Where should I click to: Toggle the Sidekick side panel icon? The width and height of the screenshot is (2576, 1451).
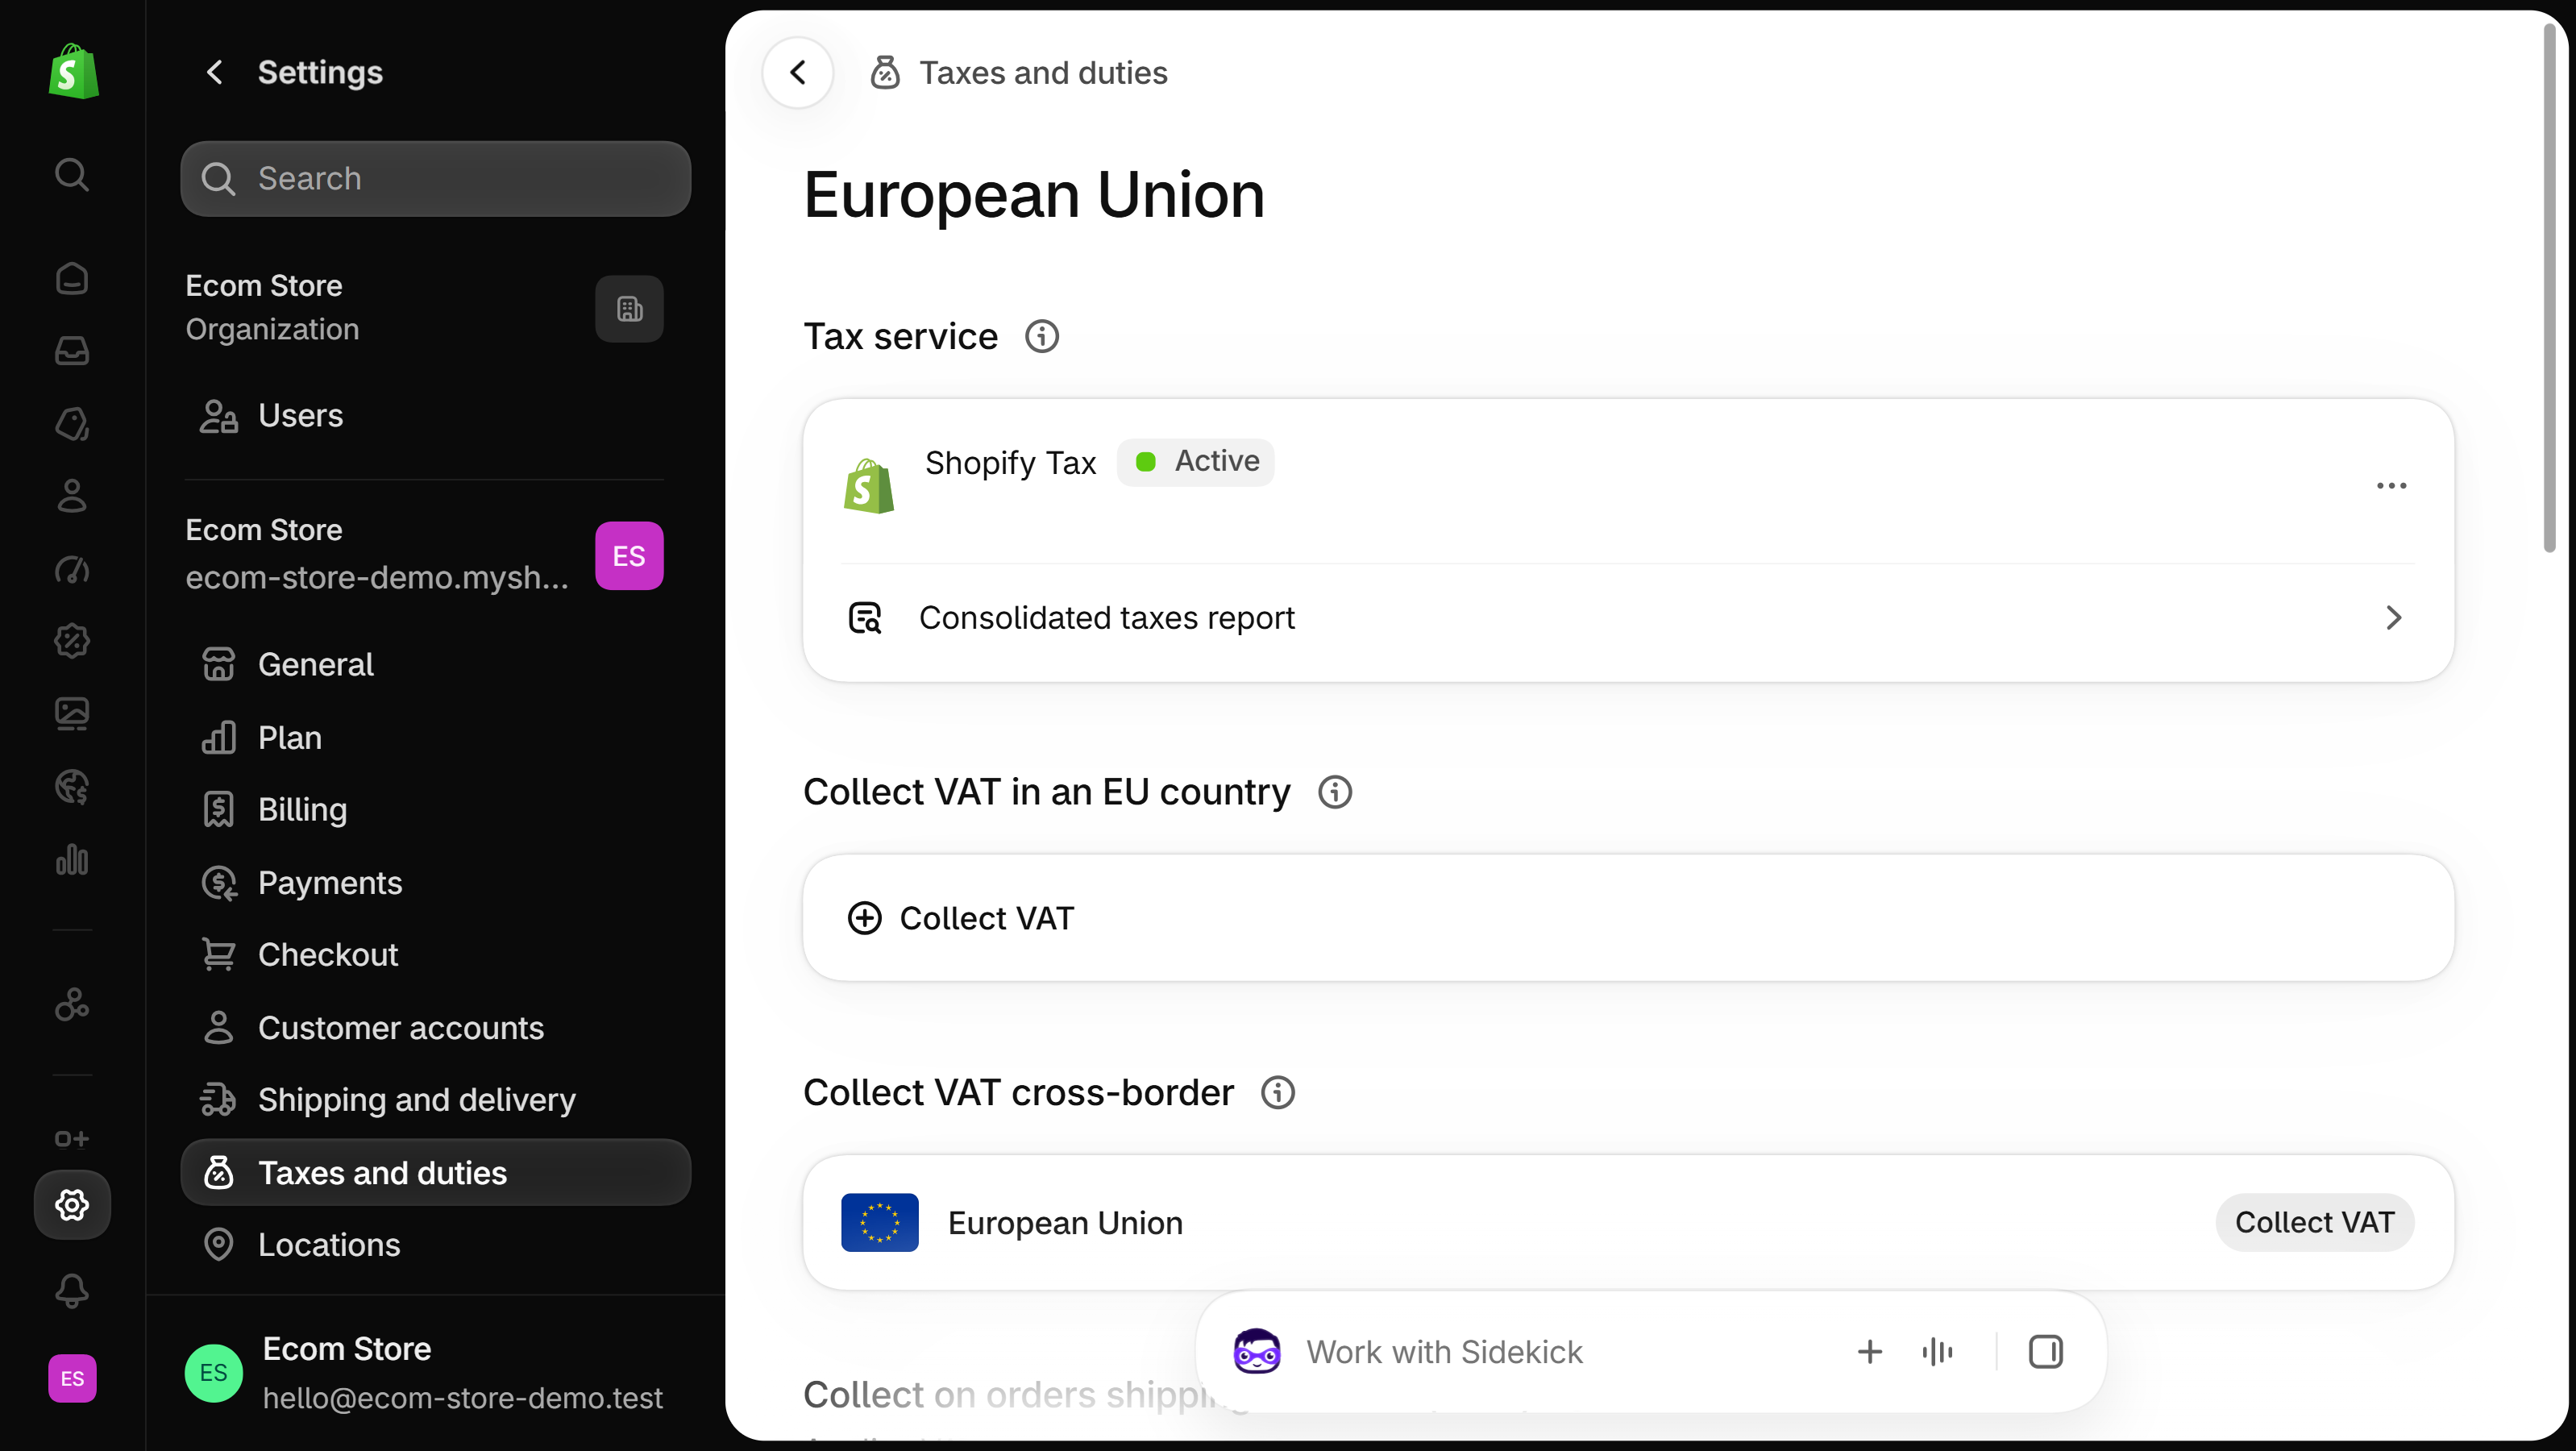(2045, 1352)
